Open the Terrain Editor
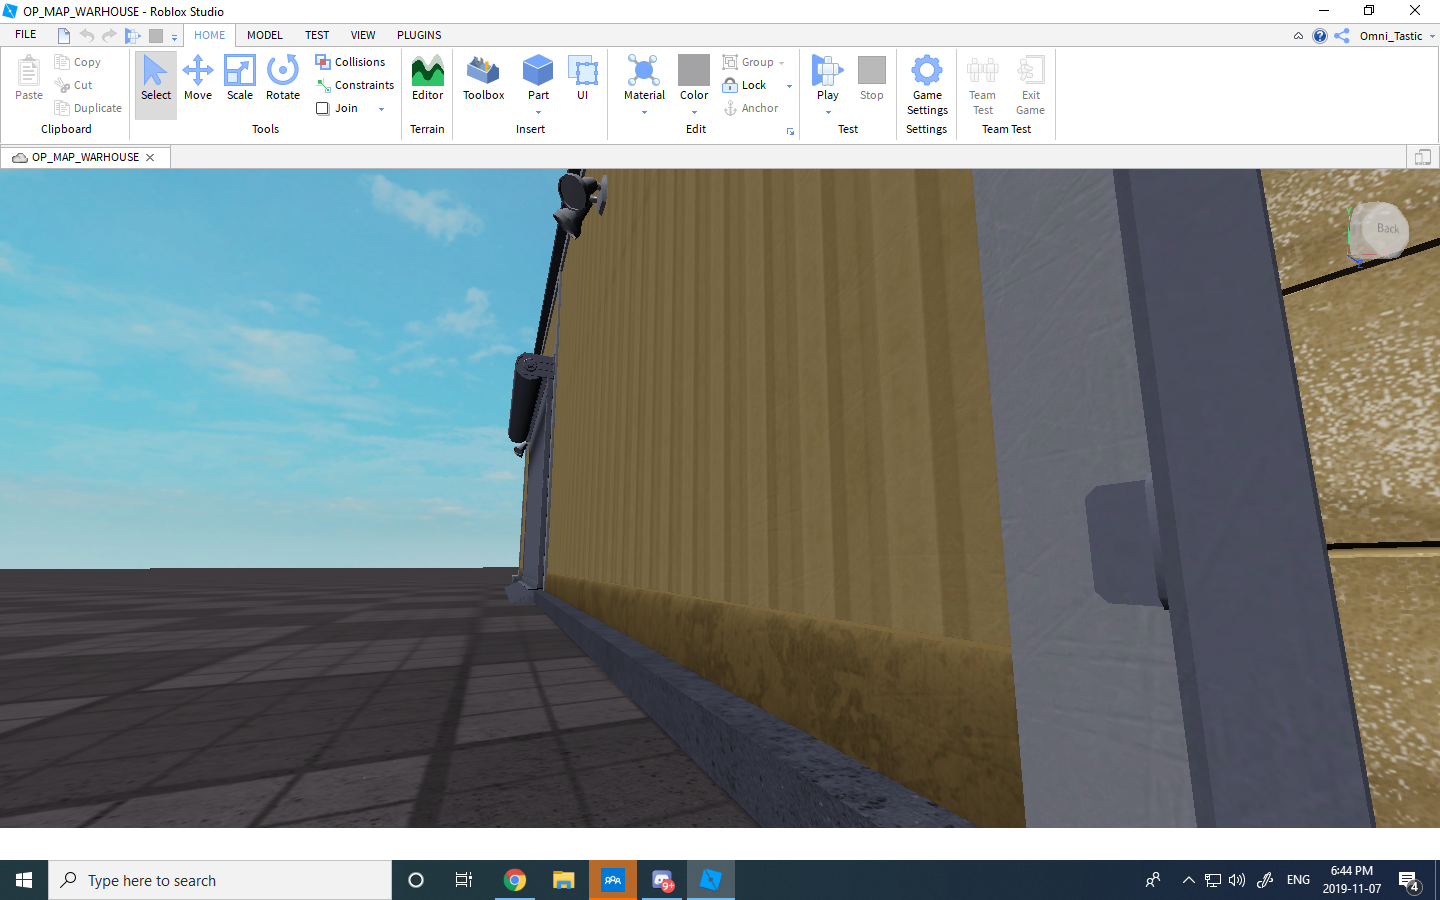The image size is (1440, 900). pyautogui.click(x=427, y=80)
